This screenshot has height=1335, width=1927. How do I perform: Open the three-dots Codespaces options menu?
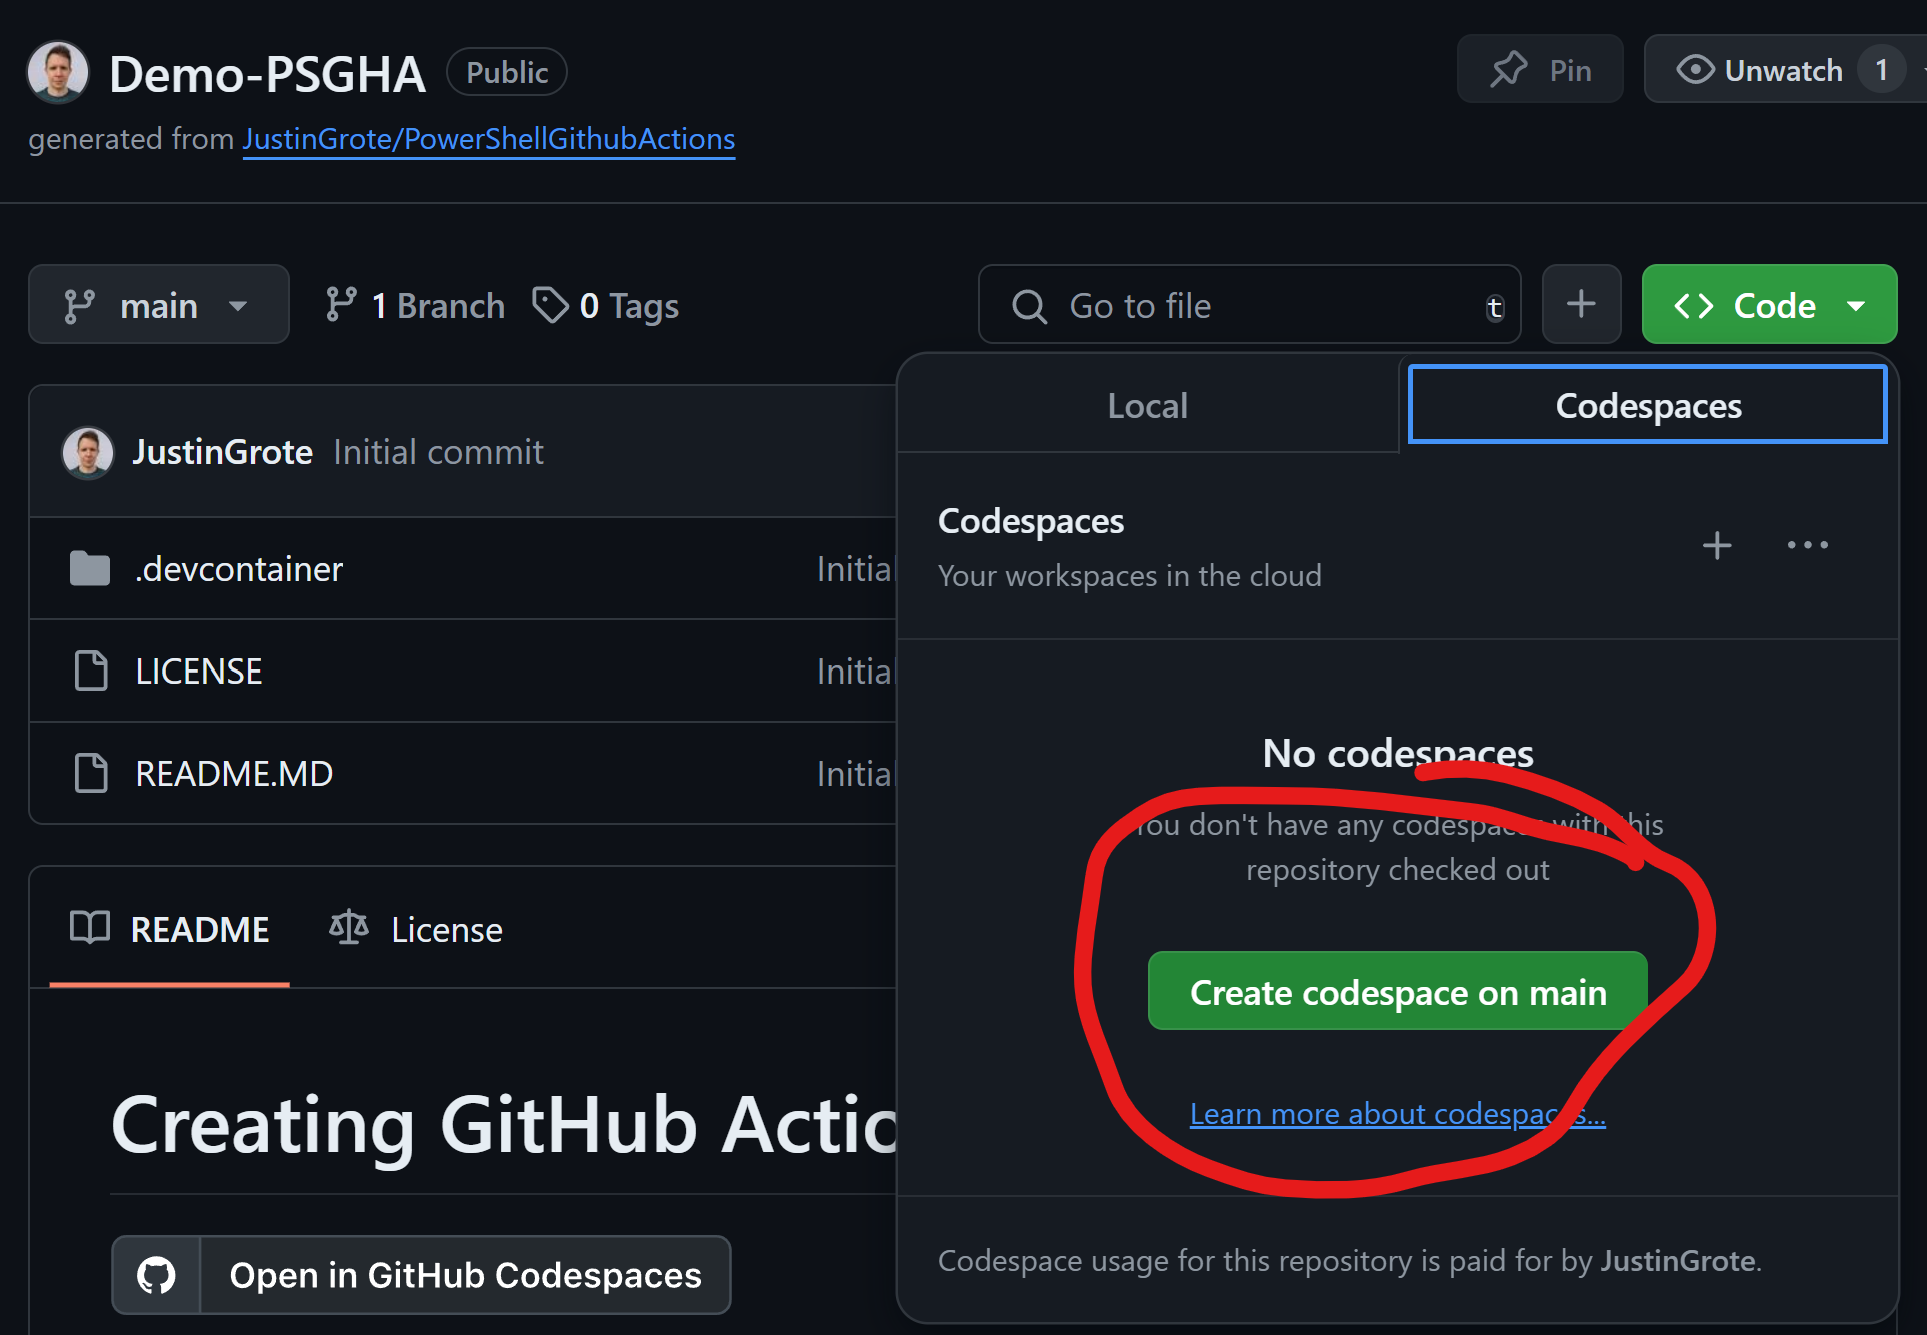(1807, 545)
